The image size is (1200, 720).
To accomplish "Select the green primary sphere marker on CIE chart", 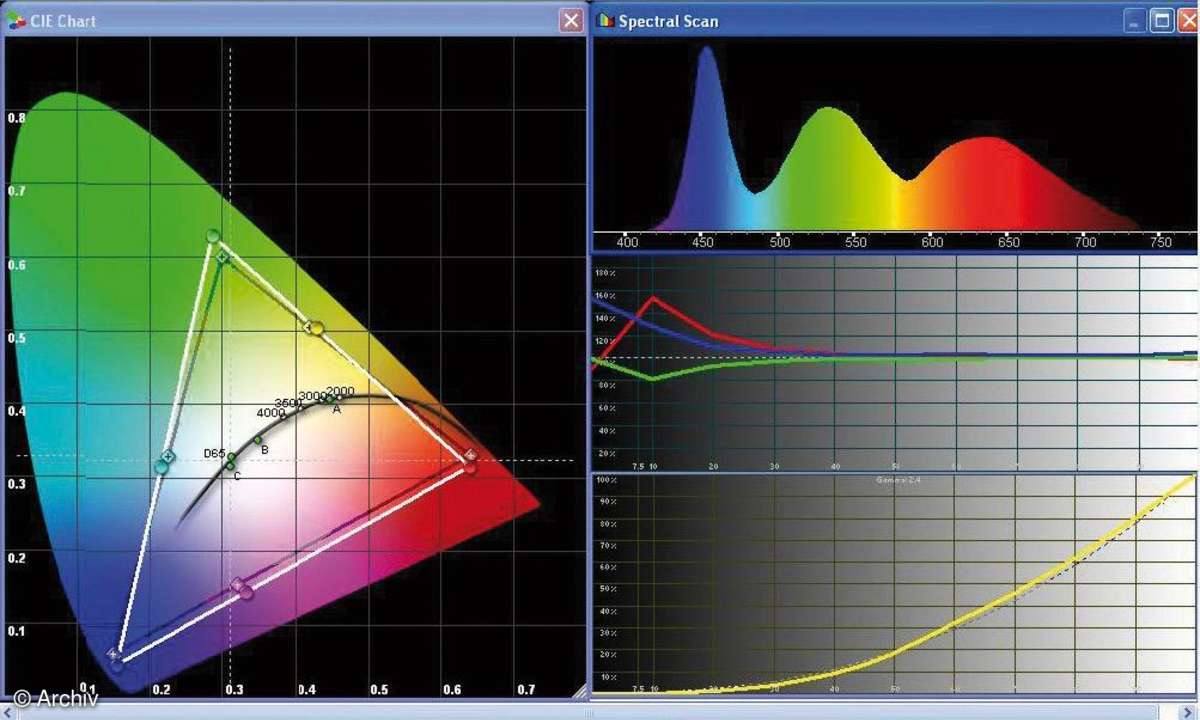I will pos(212,237).
